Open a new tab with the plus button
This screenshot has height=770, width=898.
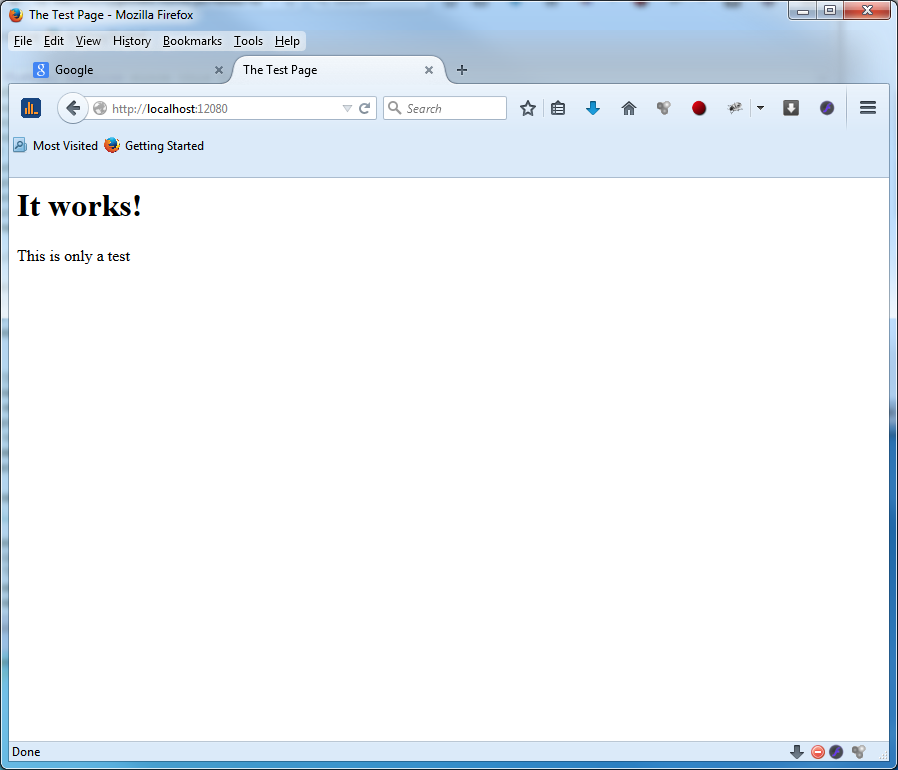coord(461,70)
